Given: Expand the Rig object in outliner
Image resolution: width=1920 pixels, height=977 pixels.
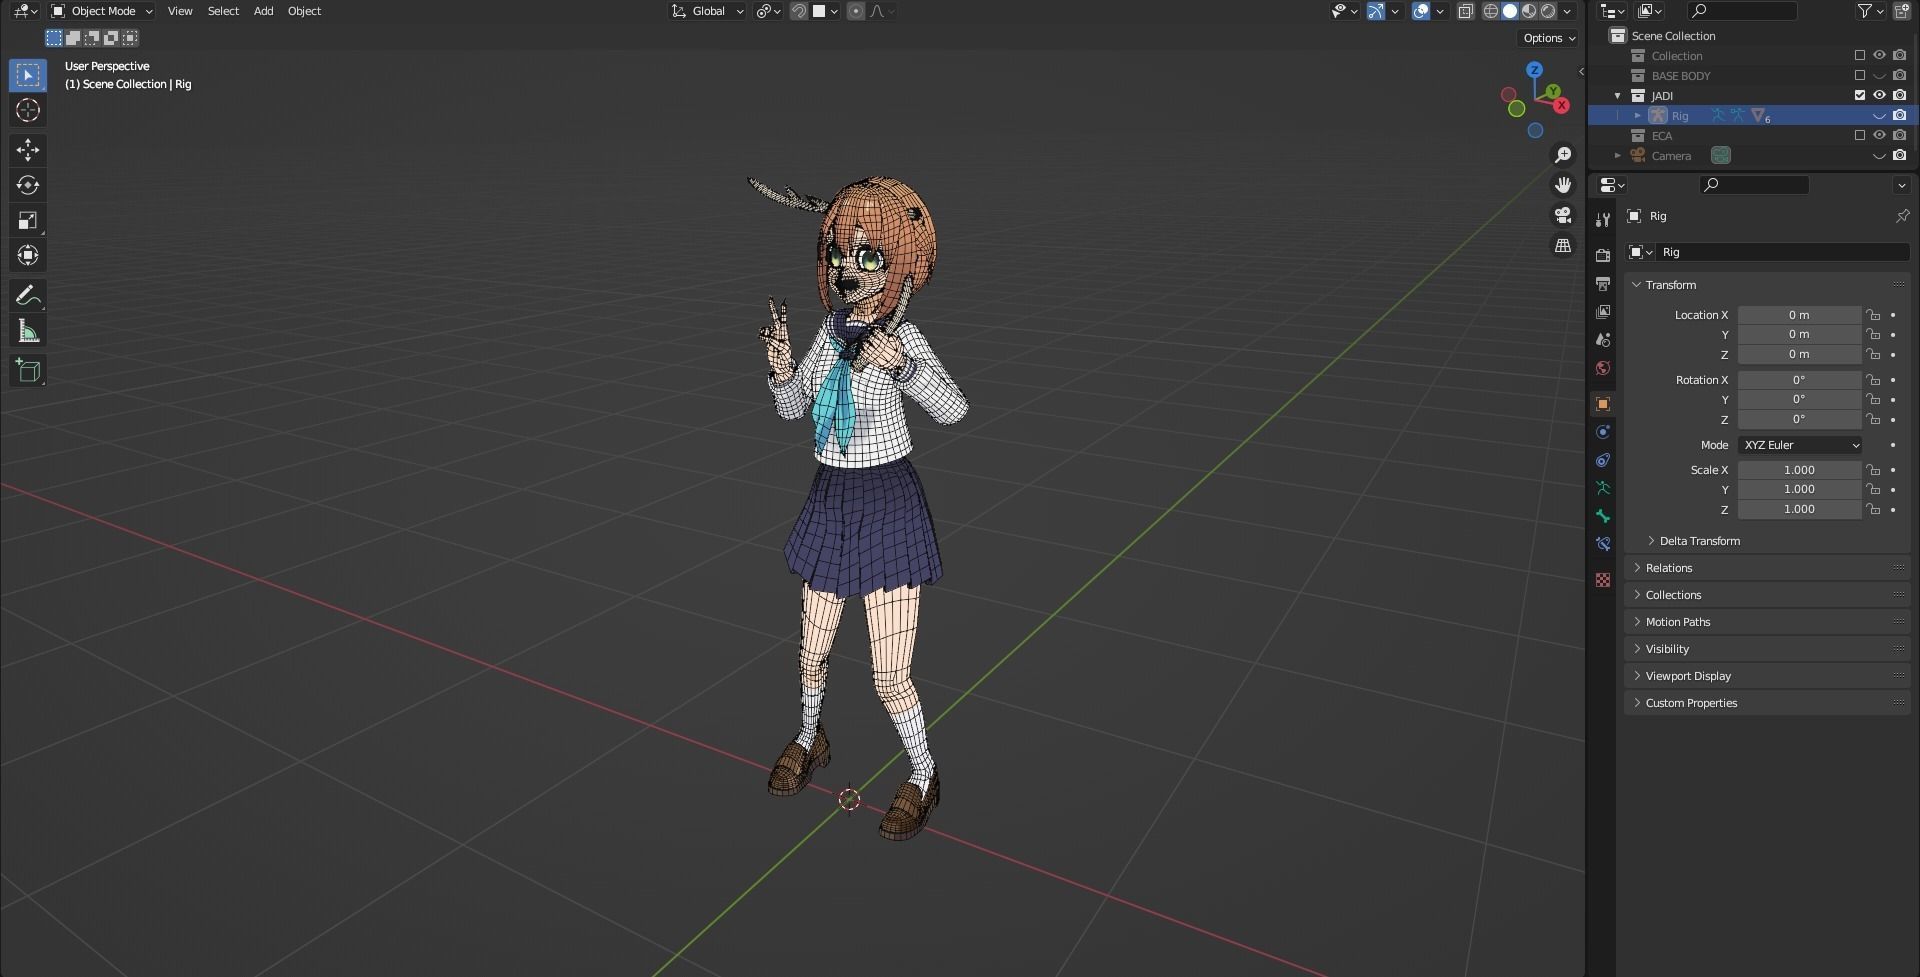Looking at the screenshot, I should [1638, 116].
